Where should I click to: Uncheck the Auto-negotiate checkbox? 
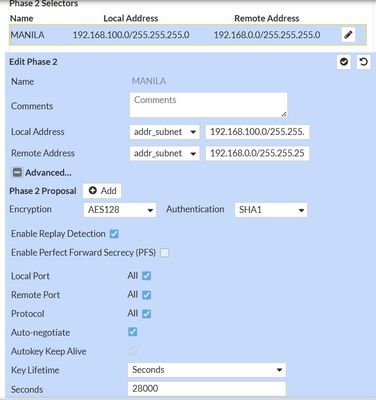(x=132, y=332)
